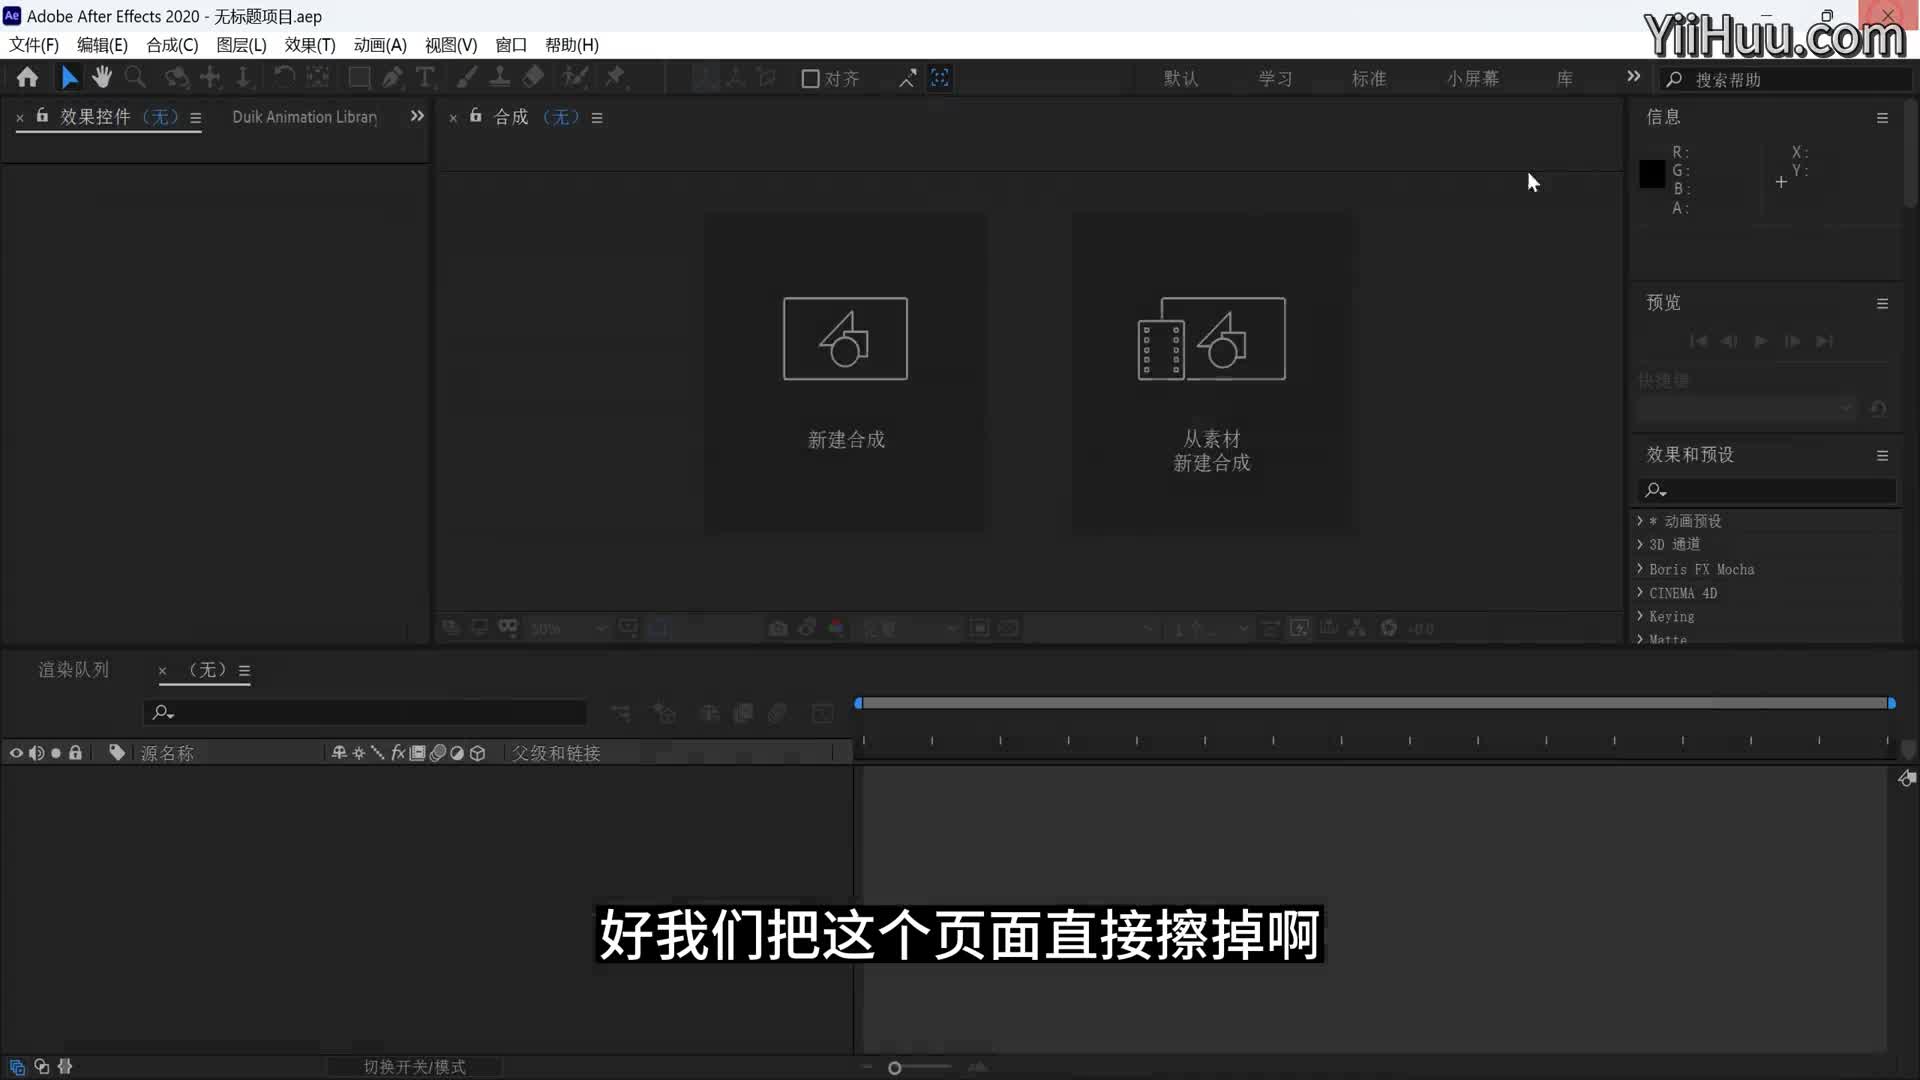The image size is (1920, 1080).
Task: Click the search help magnifier icon
Action: pyautogui.click(x=1674, y=79)
